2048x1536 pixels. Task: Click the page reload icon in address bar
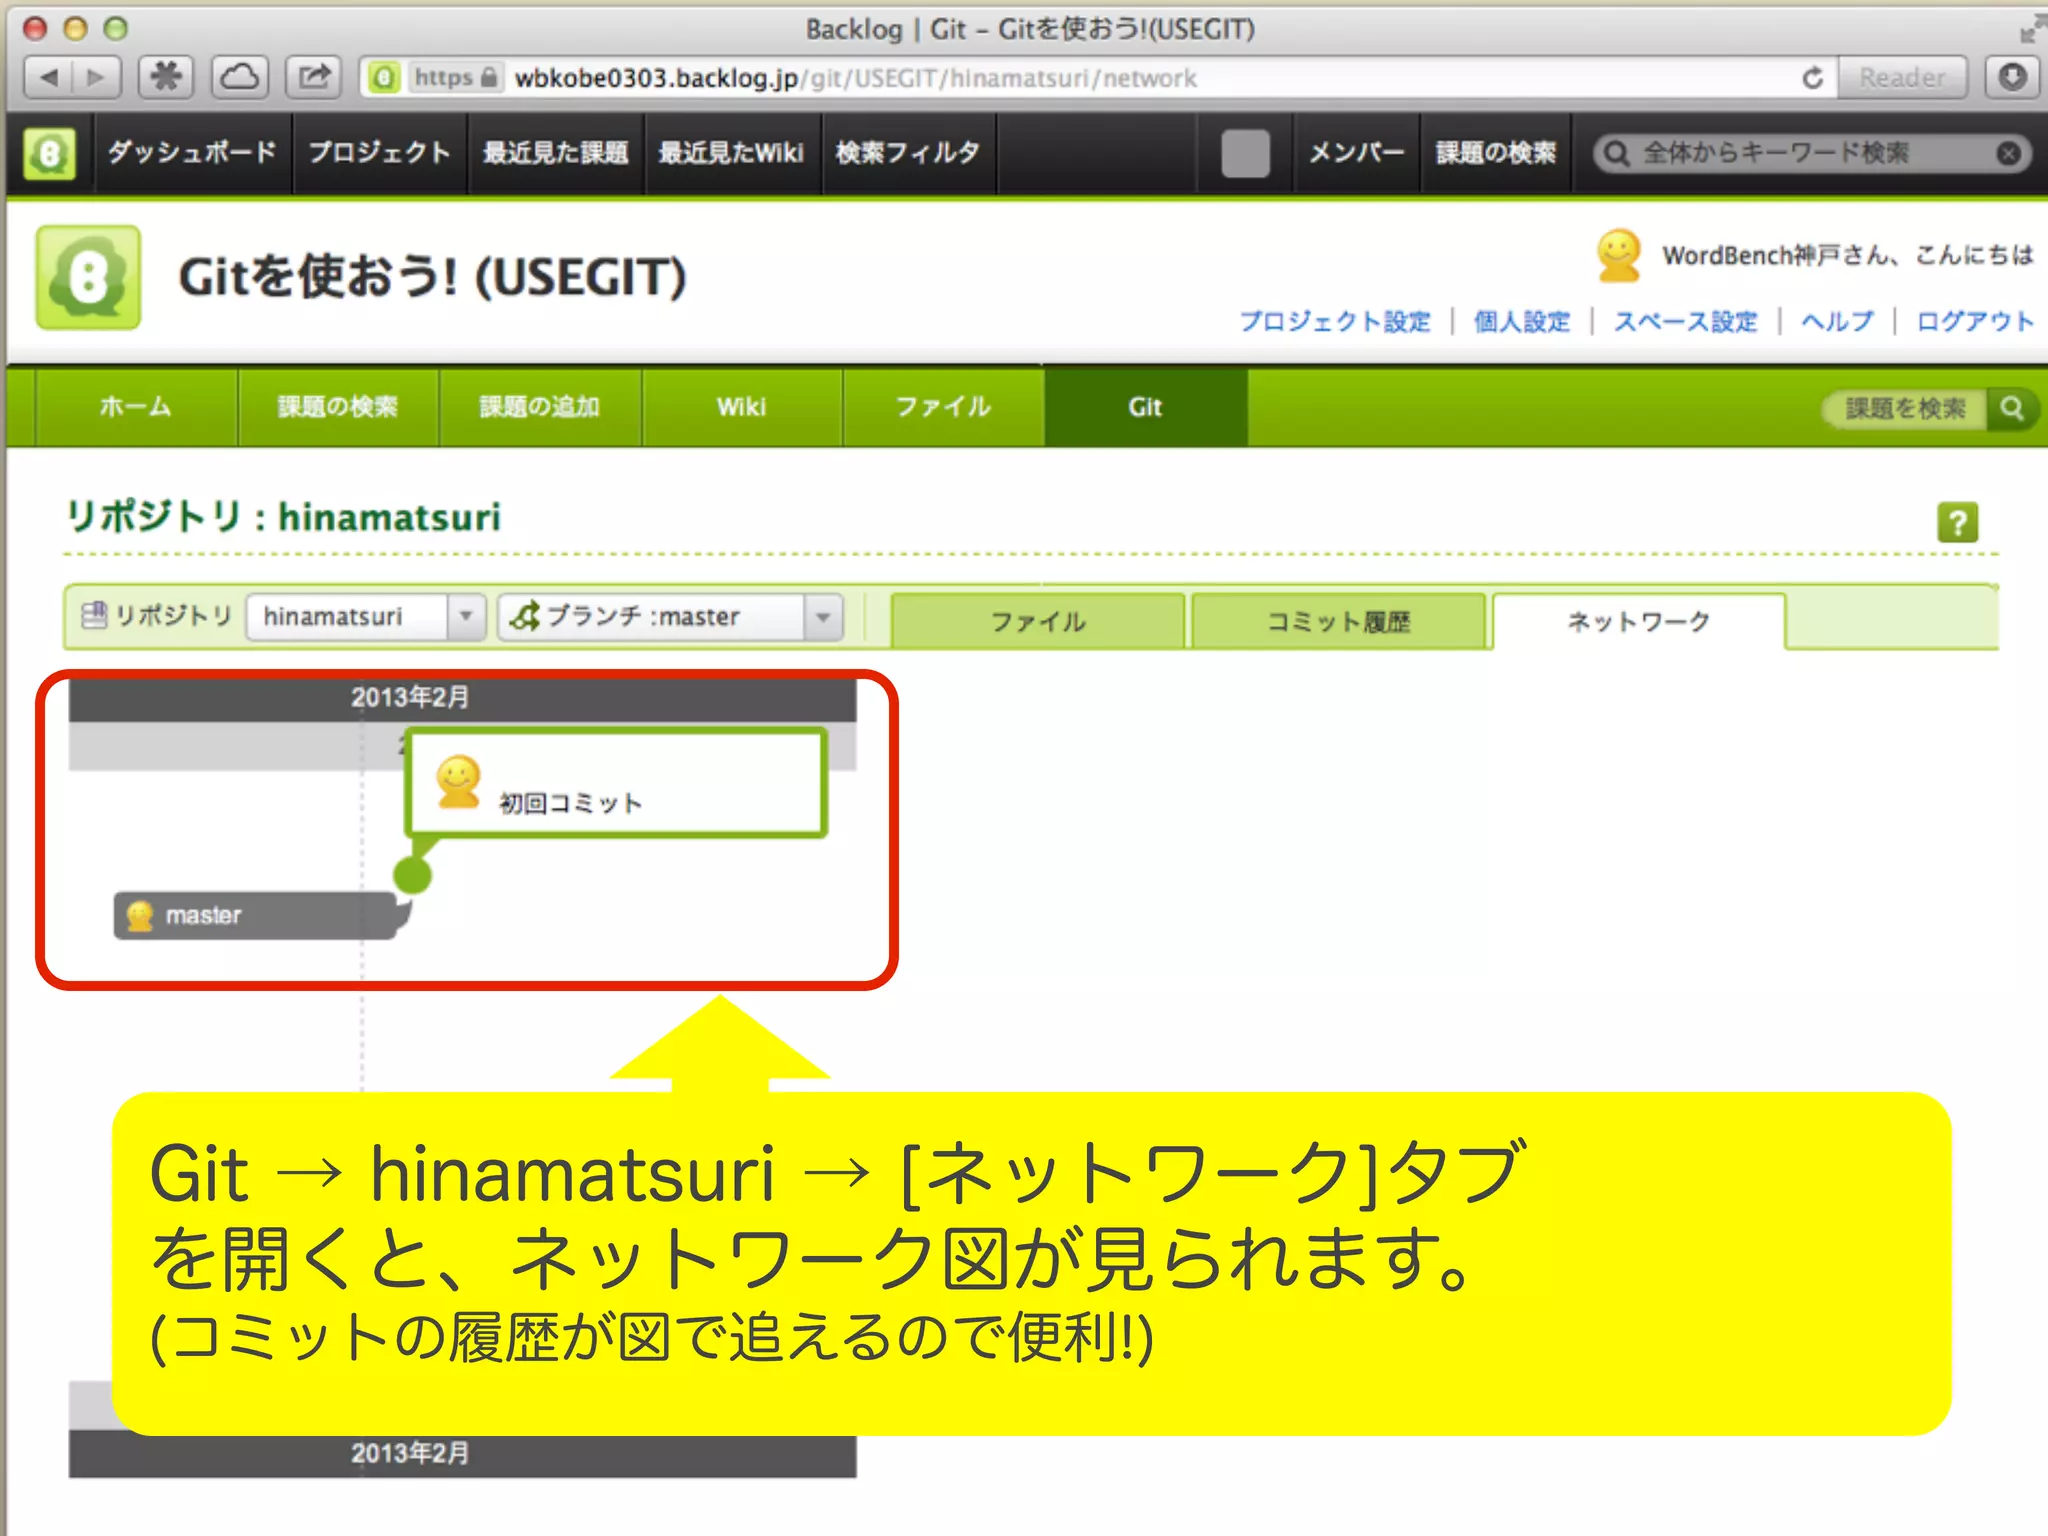click(1812, 78)
